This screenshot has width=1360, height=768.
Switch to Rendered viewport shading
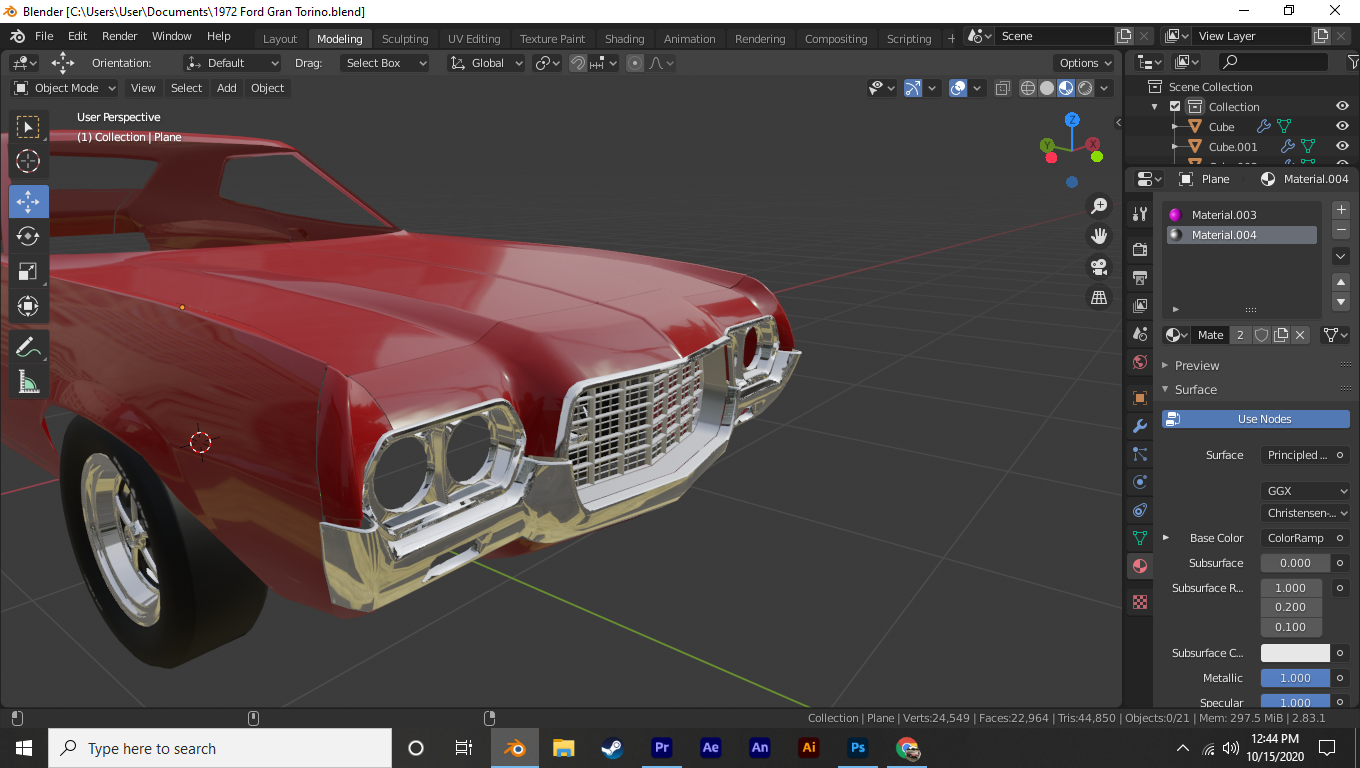pyautogui.click(x=1085, y=88)
